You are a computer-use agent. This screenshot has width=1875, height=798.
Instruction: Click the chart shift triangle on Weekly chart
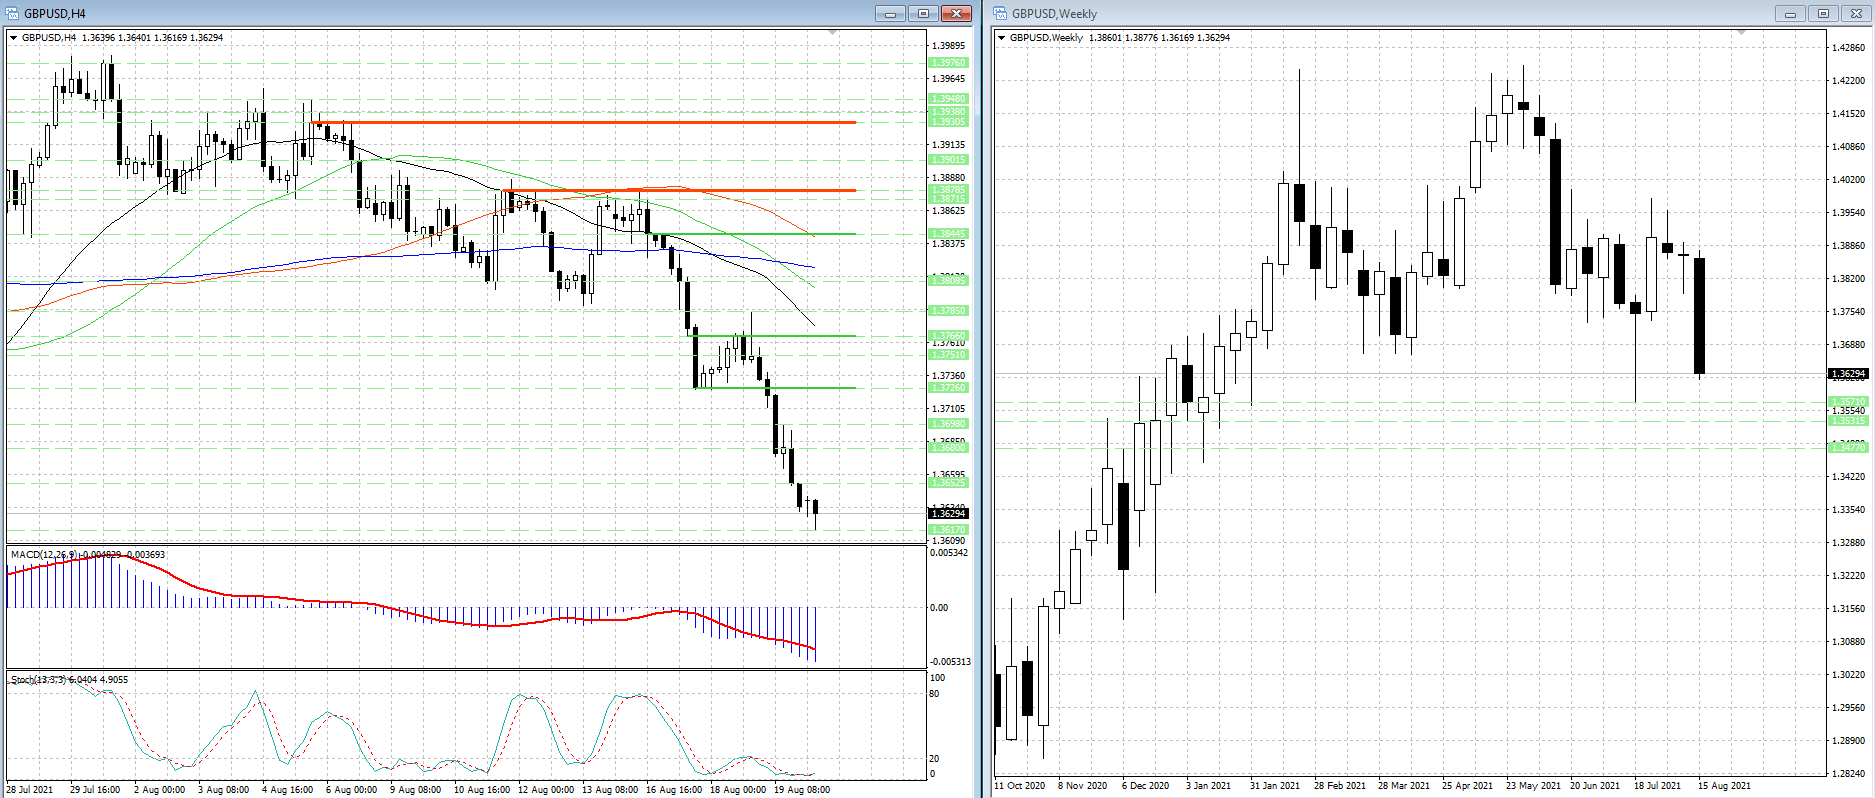[x=1741, y=33]
